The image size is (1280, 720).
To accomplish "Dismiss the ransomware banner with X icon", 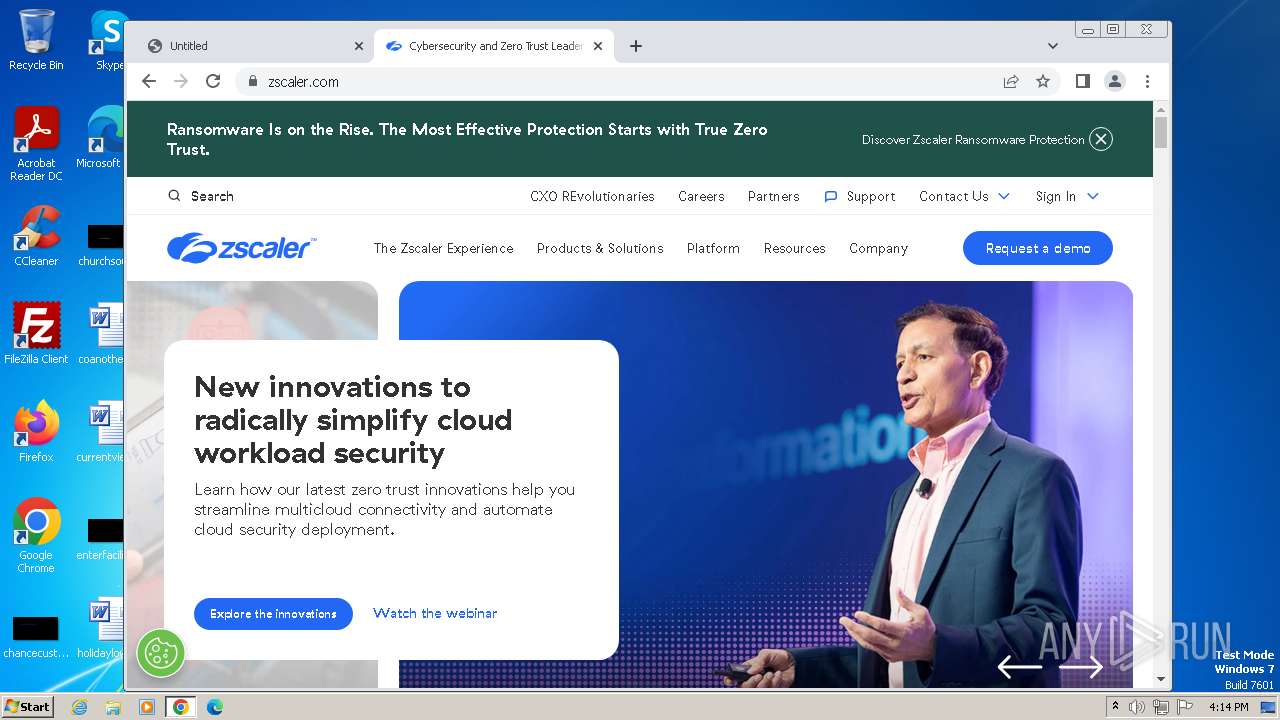I will 1101,139.
